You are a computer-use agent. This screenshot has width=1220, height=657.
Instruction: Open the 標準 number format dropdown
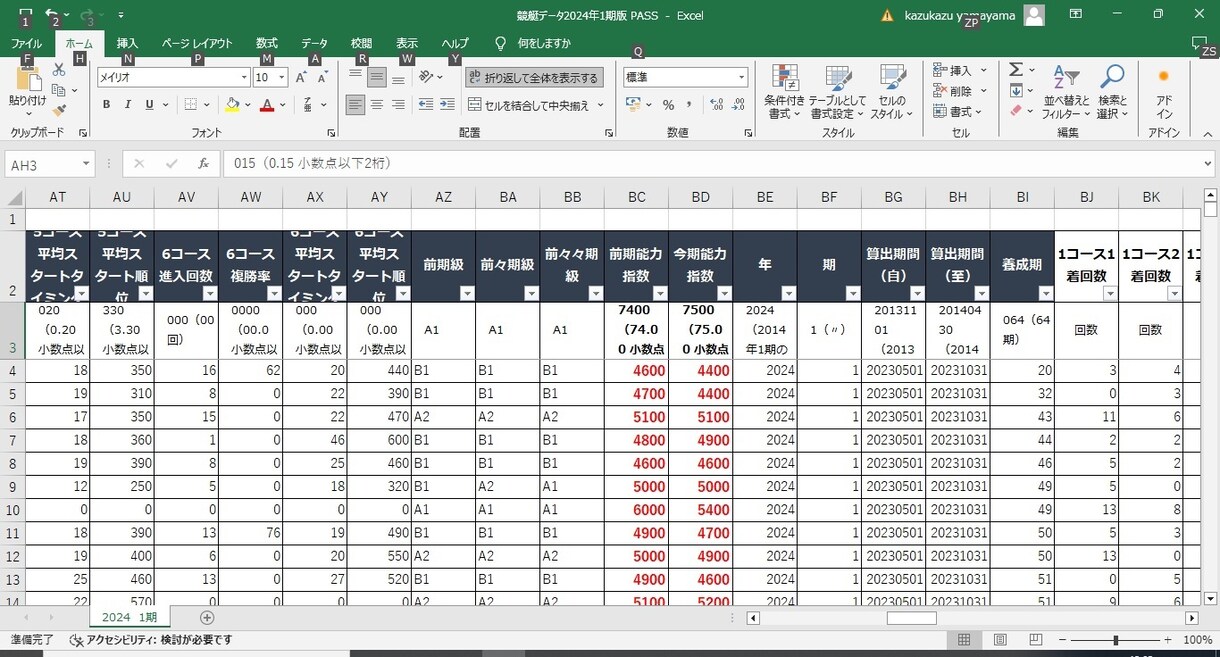[741, 77]
